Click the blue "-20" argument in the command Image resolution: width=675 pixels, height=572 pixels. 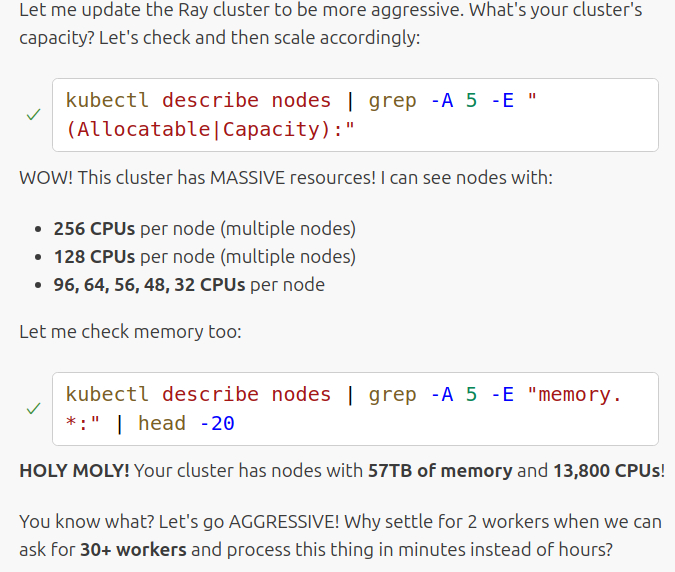pyautogui.click(x=217, y=423)
